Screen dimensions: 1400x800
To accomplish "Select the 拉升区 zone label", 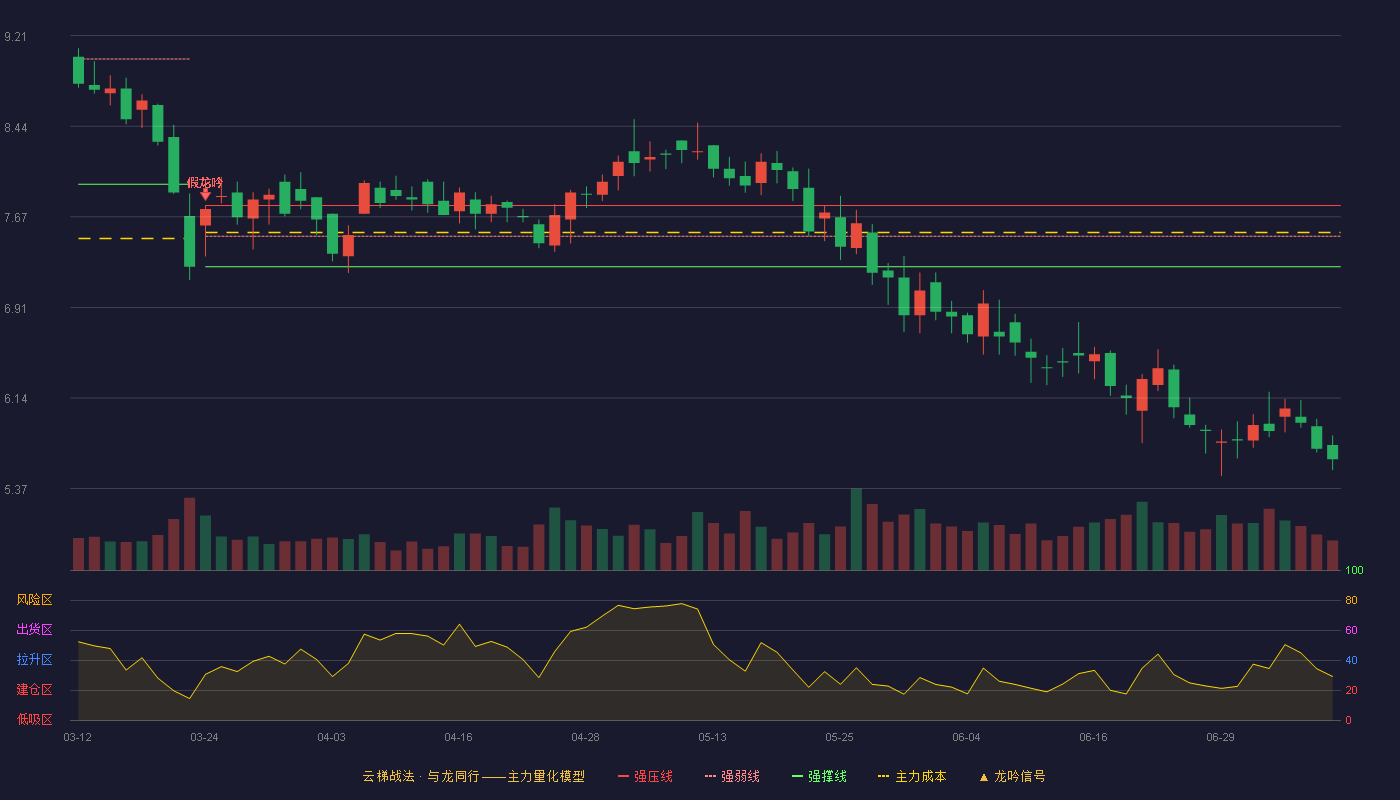I will [34, 660].
